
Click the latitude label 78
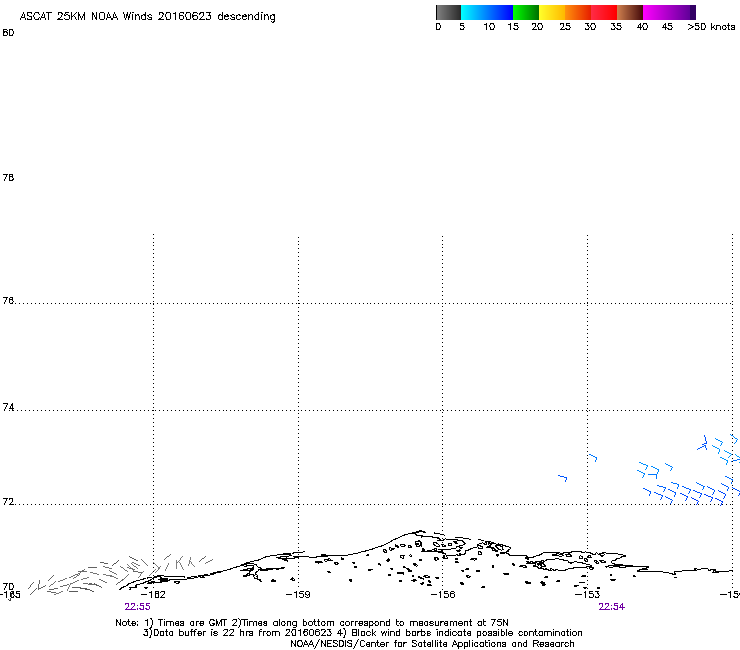[8, 177]
